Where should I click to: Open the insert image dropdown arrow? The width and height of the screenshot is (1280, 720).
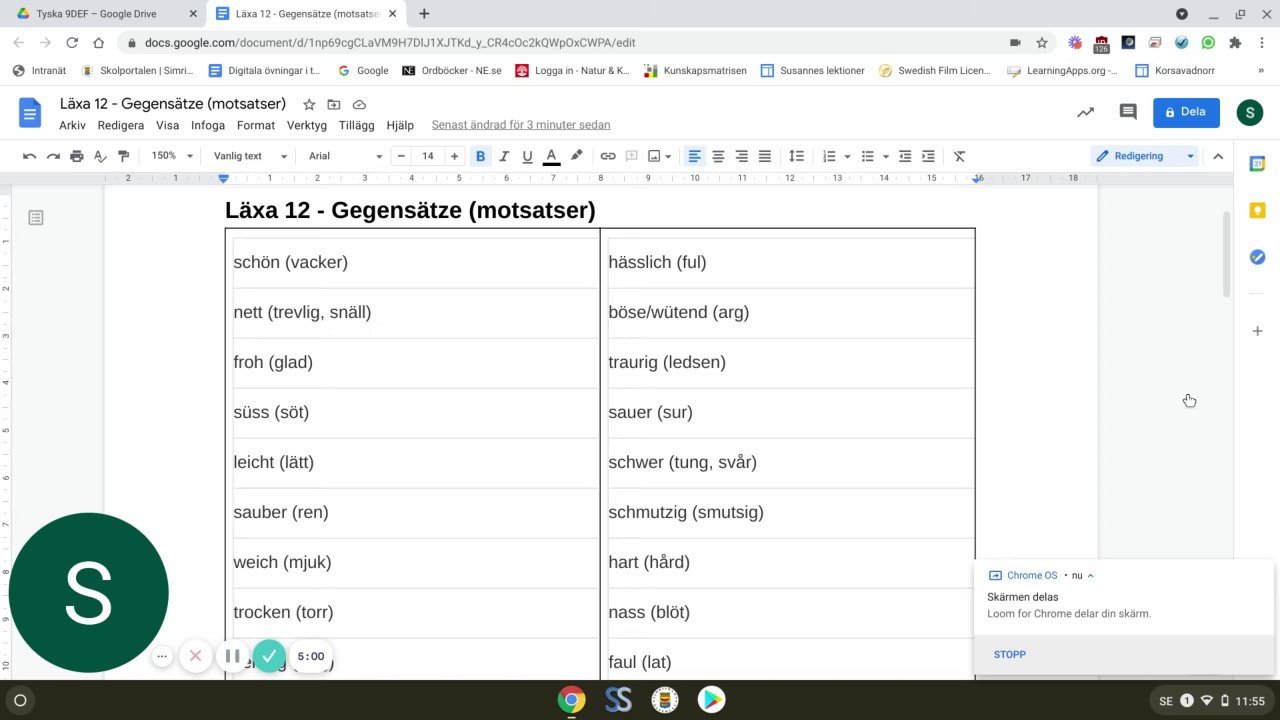(668, 156)
